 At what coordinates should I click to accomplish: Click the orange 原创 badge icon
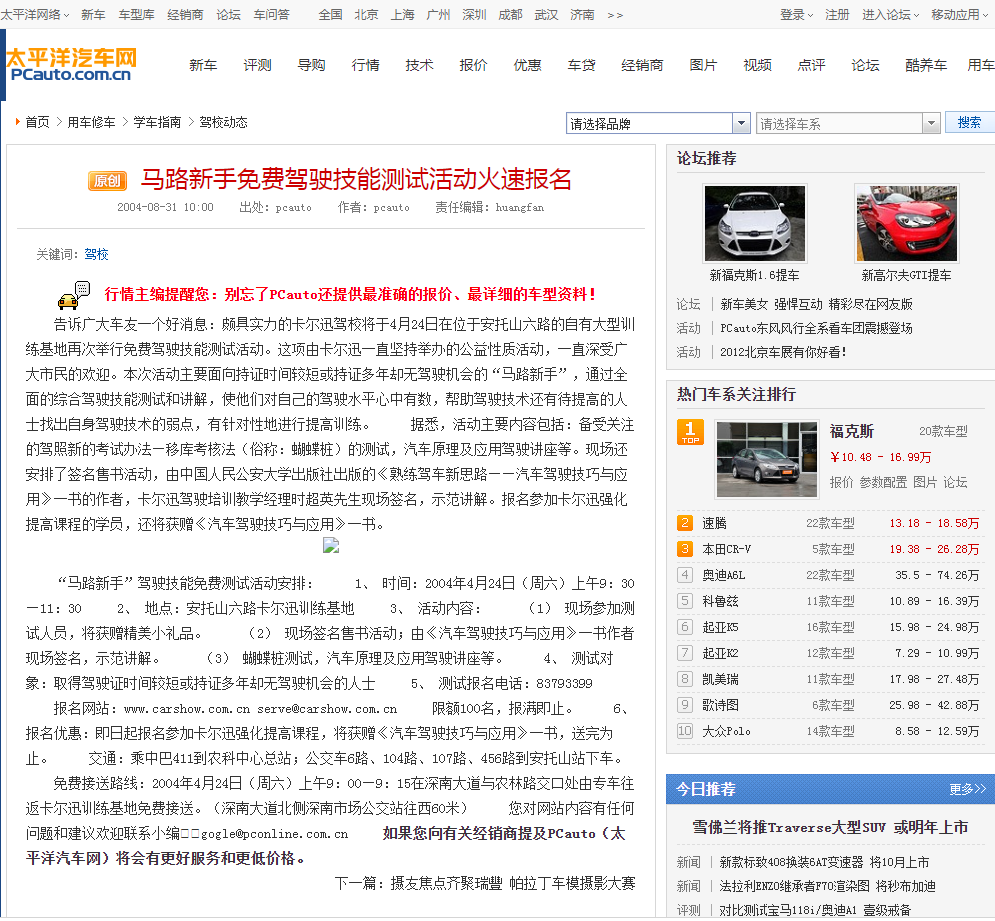[x=107, y=181]
